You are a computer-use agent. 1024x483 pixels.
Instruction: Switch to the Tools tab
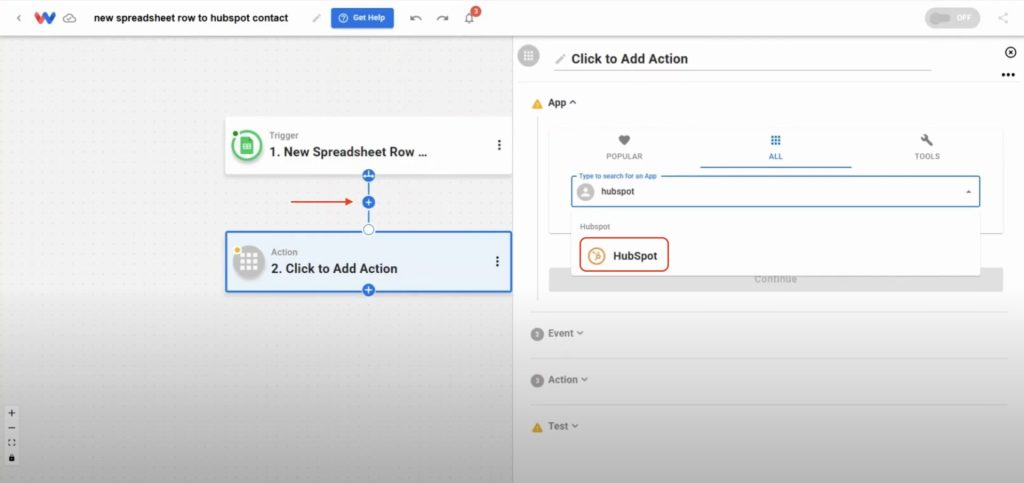tap(927, 148)
